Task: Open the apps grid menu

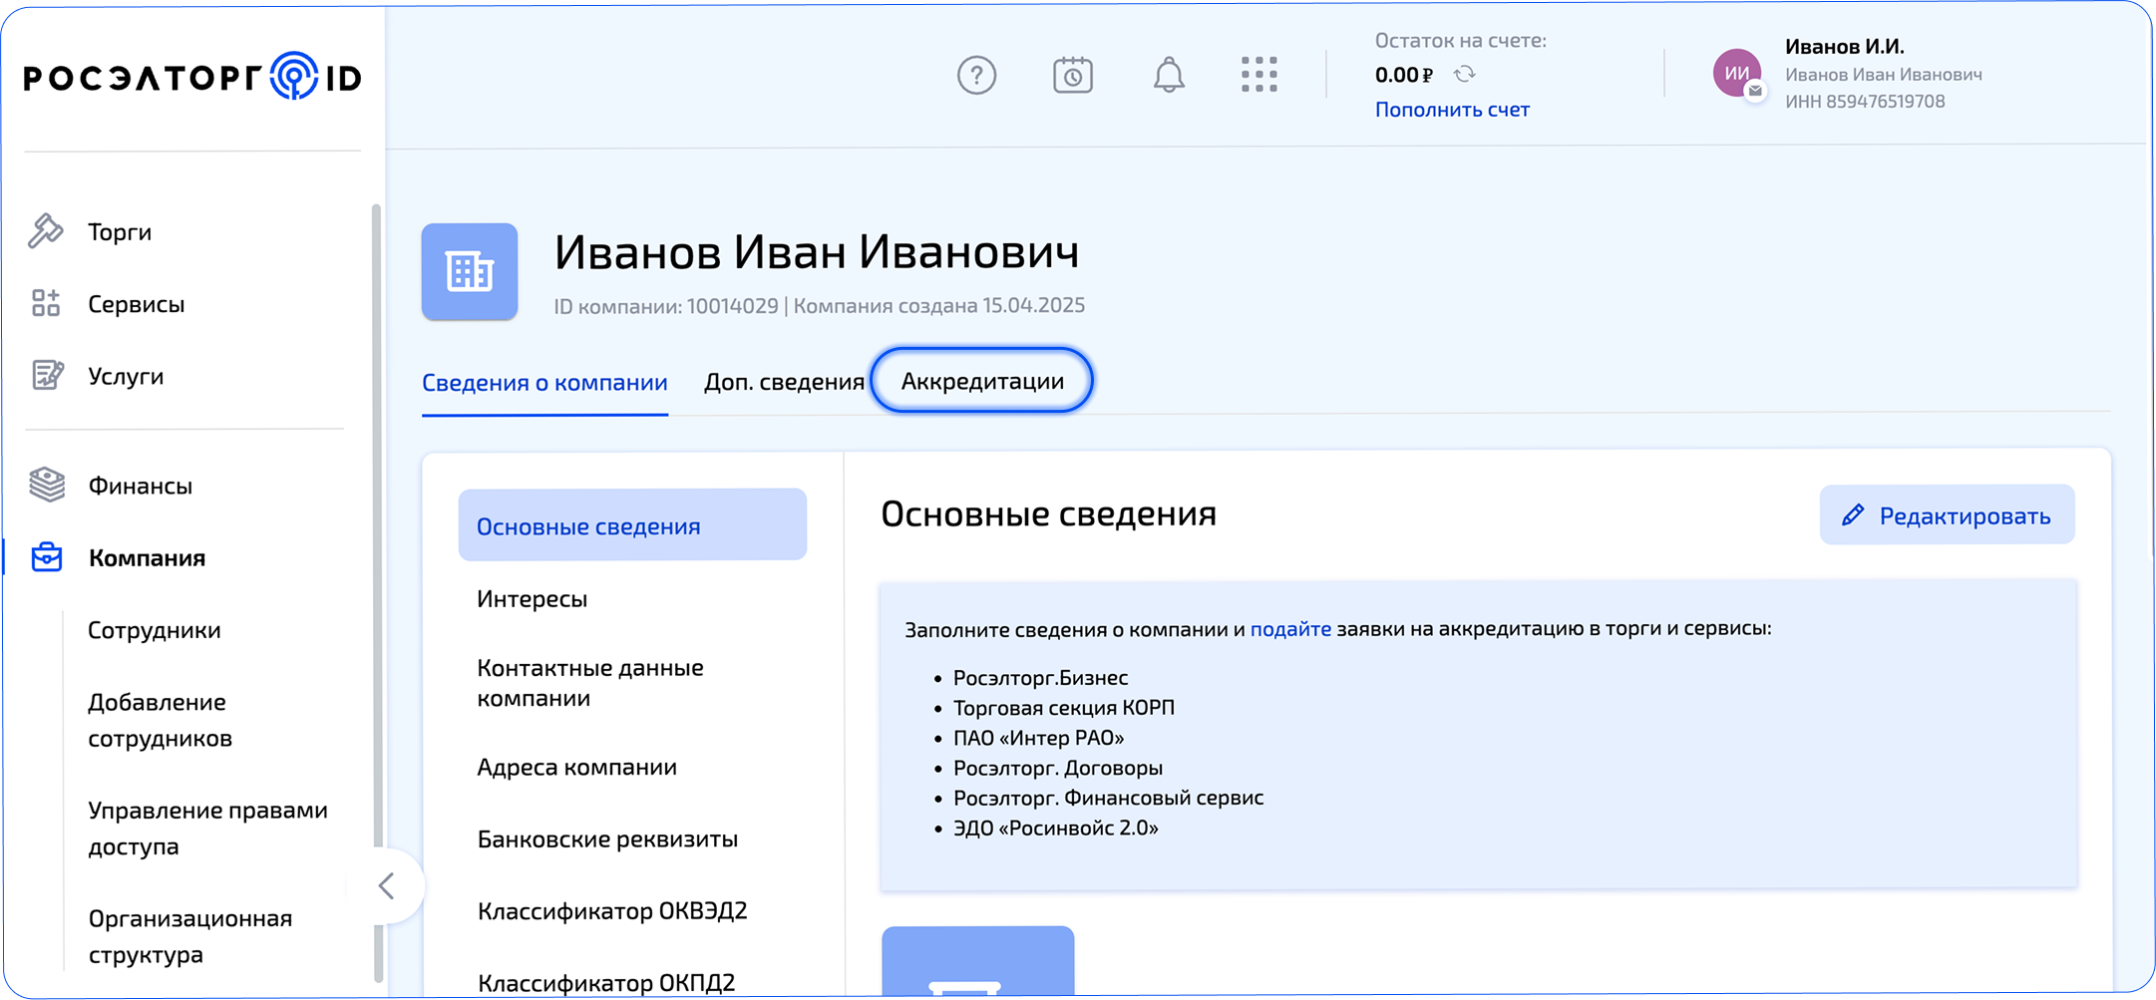Action: tap(1259, 75)
